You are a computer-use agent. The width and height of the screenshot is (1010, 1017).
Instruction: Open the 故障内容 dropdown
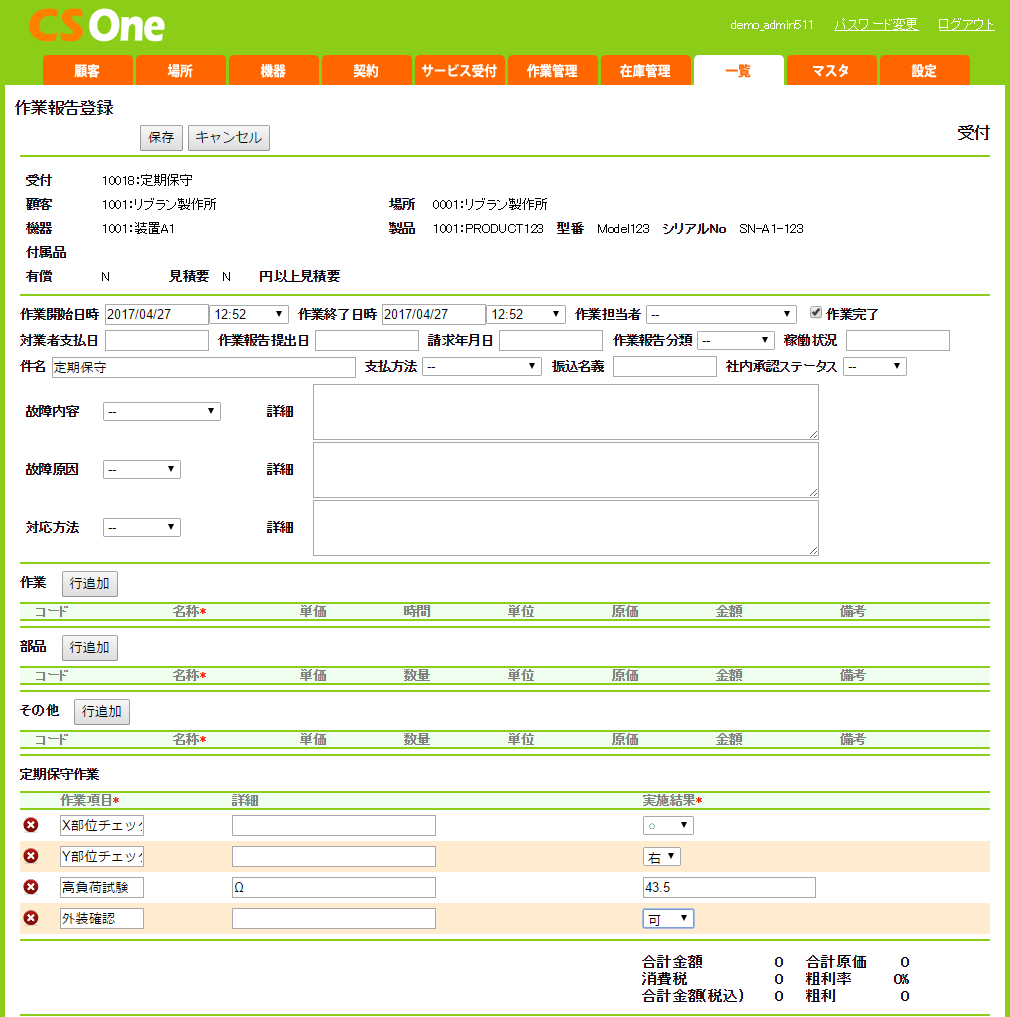point(162,411)
